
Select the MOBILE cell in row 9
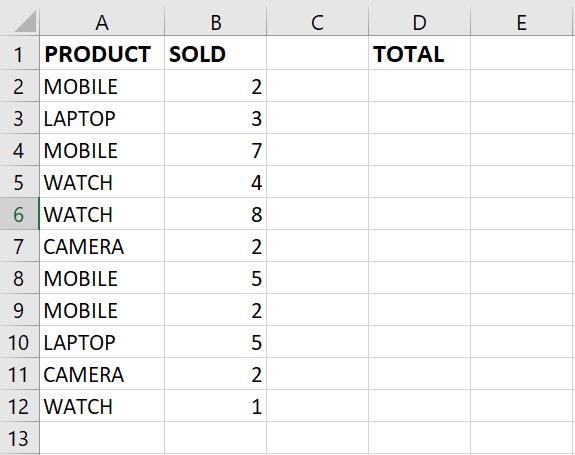(x=102, y=310)
